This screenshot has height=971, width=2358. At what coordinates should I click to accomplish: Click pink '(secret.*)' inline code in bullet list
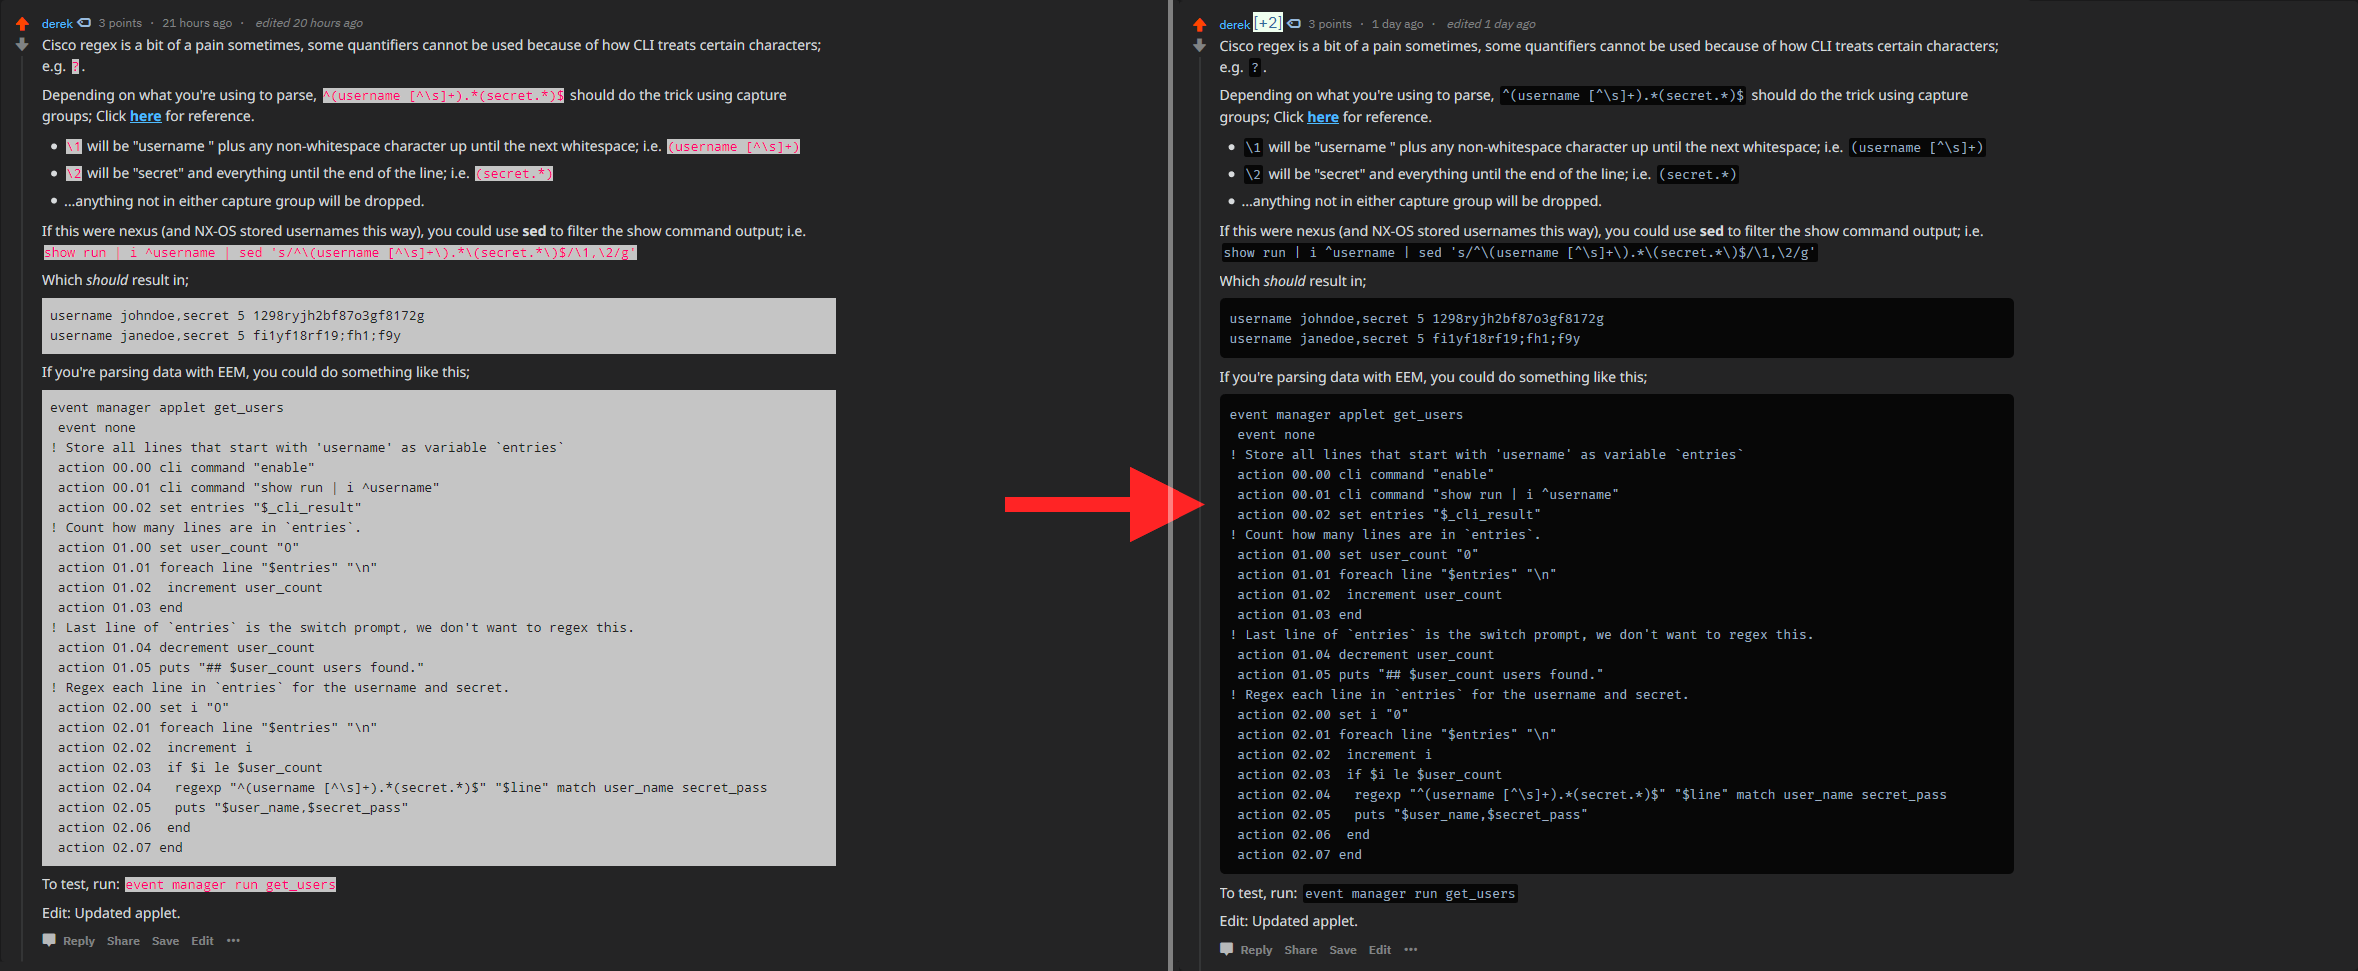(514, 174)
